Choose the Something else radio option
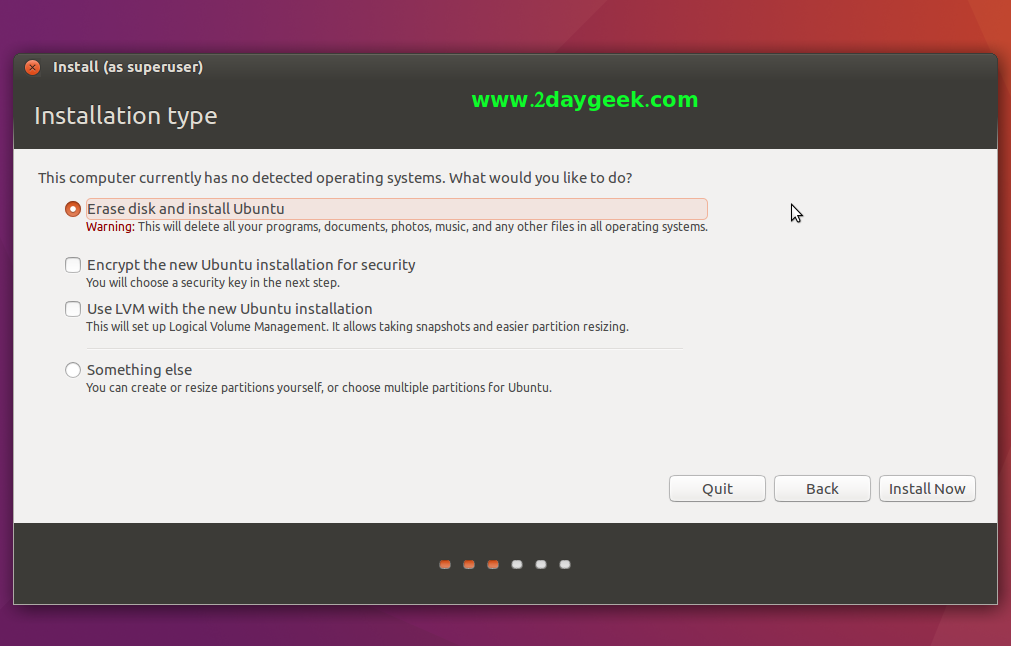This screenshot has height=646, width=1011. pyautogui.click(x=73, y=370)
